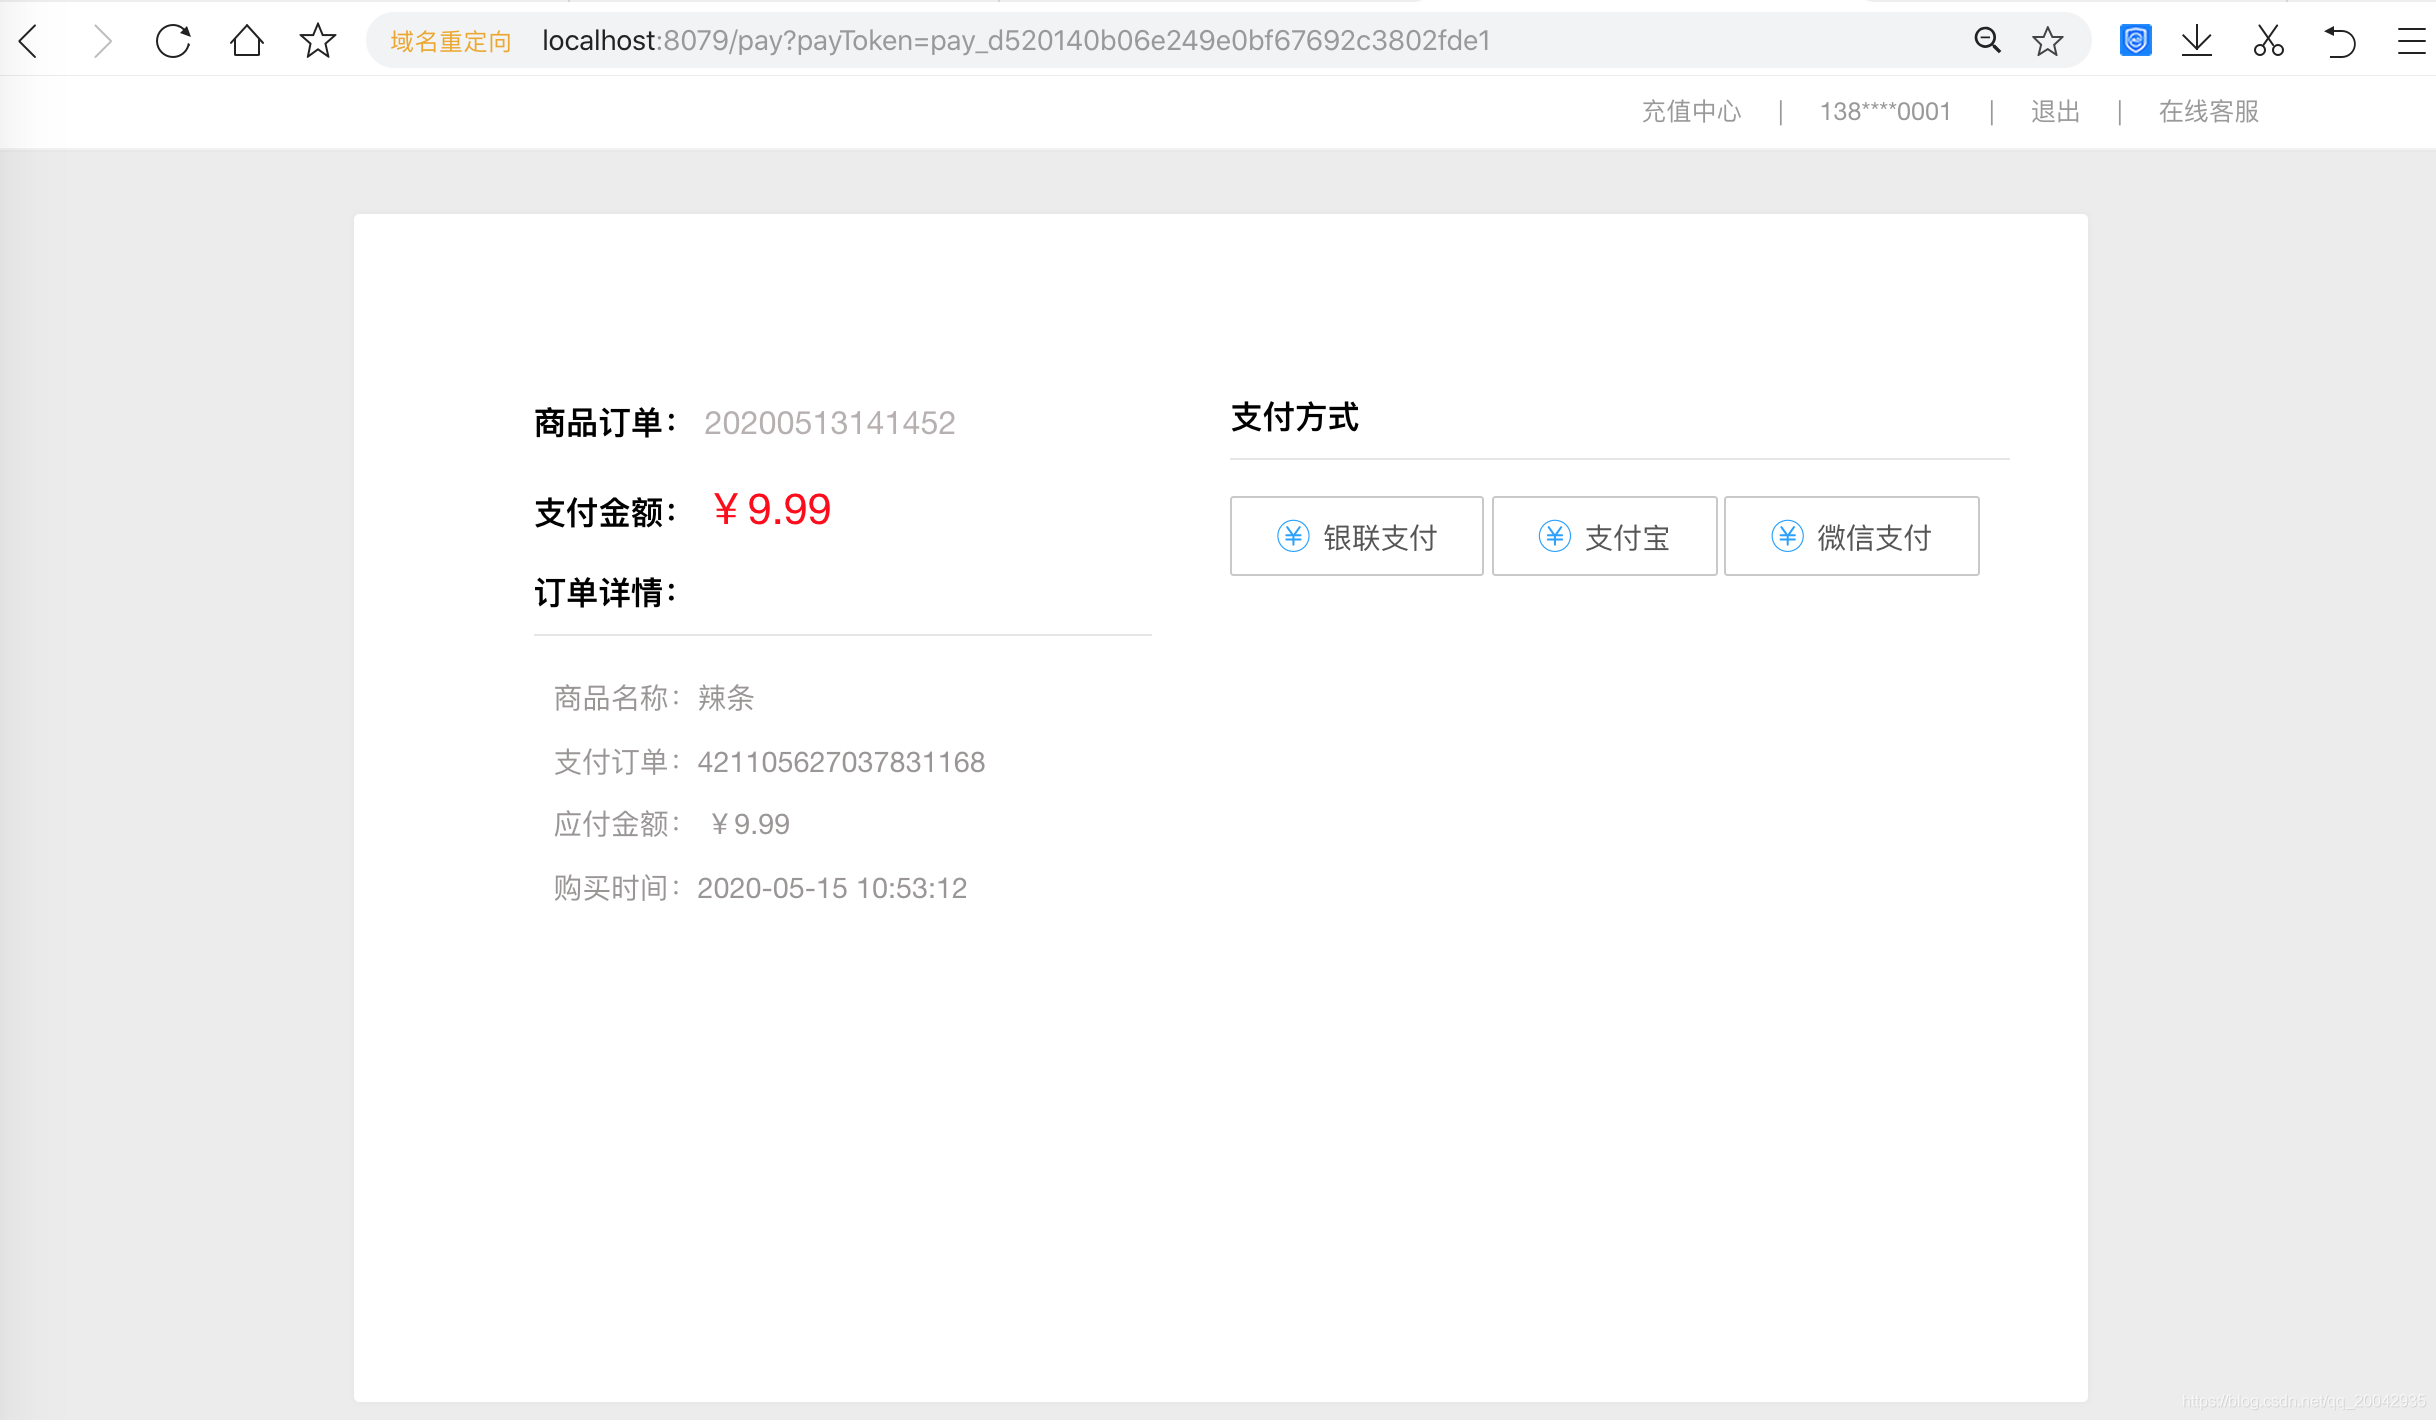Image resolution: width=2436 pixels, height=1420 pixels.
Task: Click the magnifier search icon in address bar
Action: coord(1987,41)
